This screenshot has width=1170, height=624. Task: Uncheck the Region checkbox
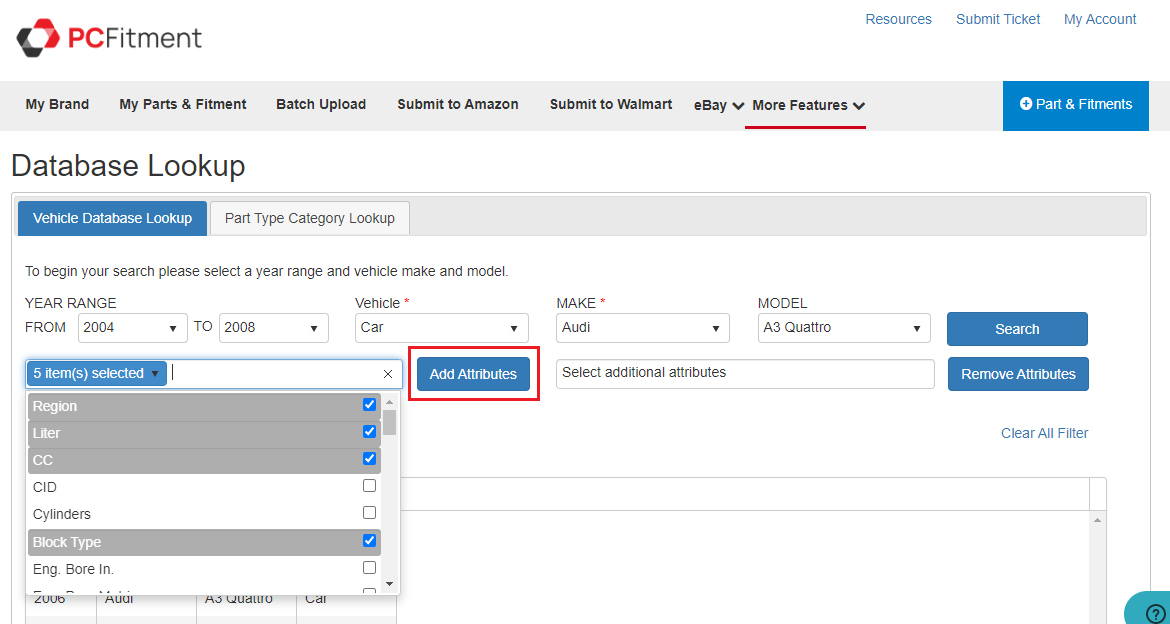tap(369, 405)
